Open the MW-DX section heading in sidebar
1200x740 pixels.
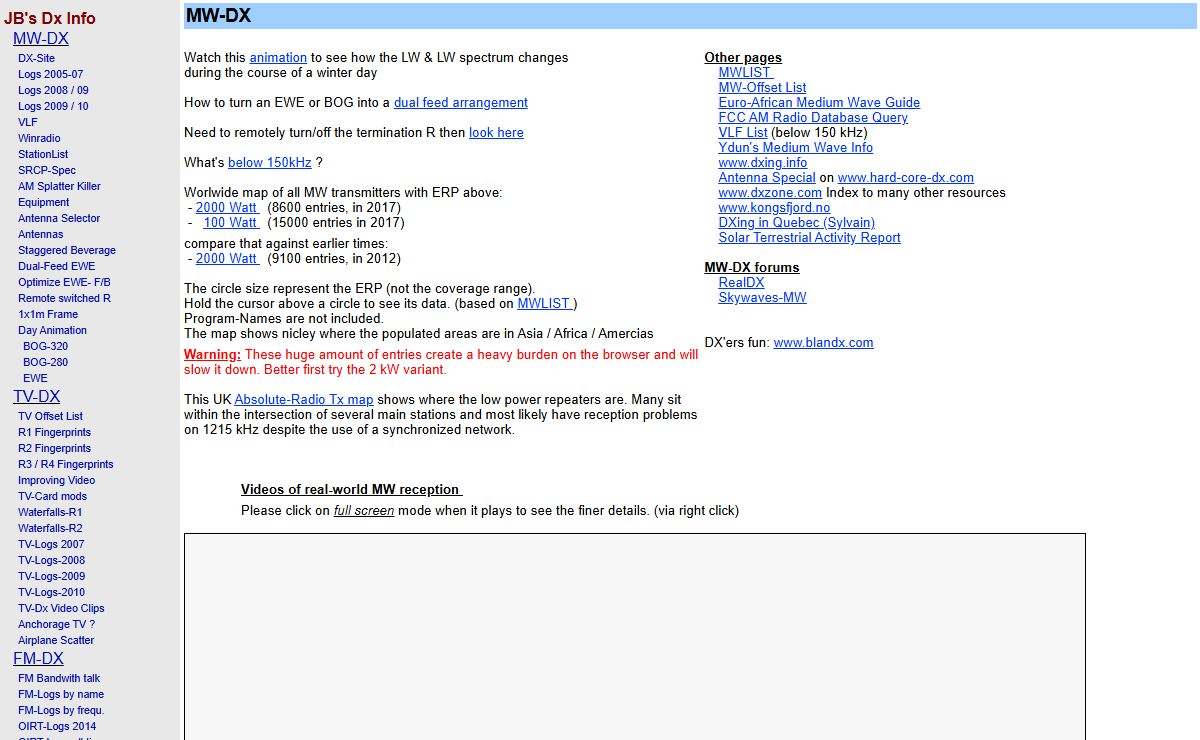pos(41,39)
